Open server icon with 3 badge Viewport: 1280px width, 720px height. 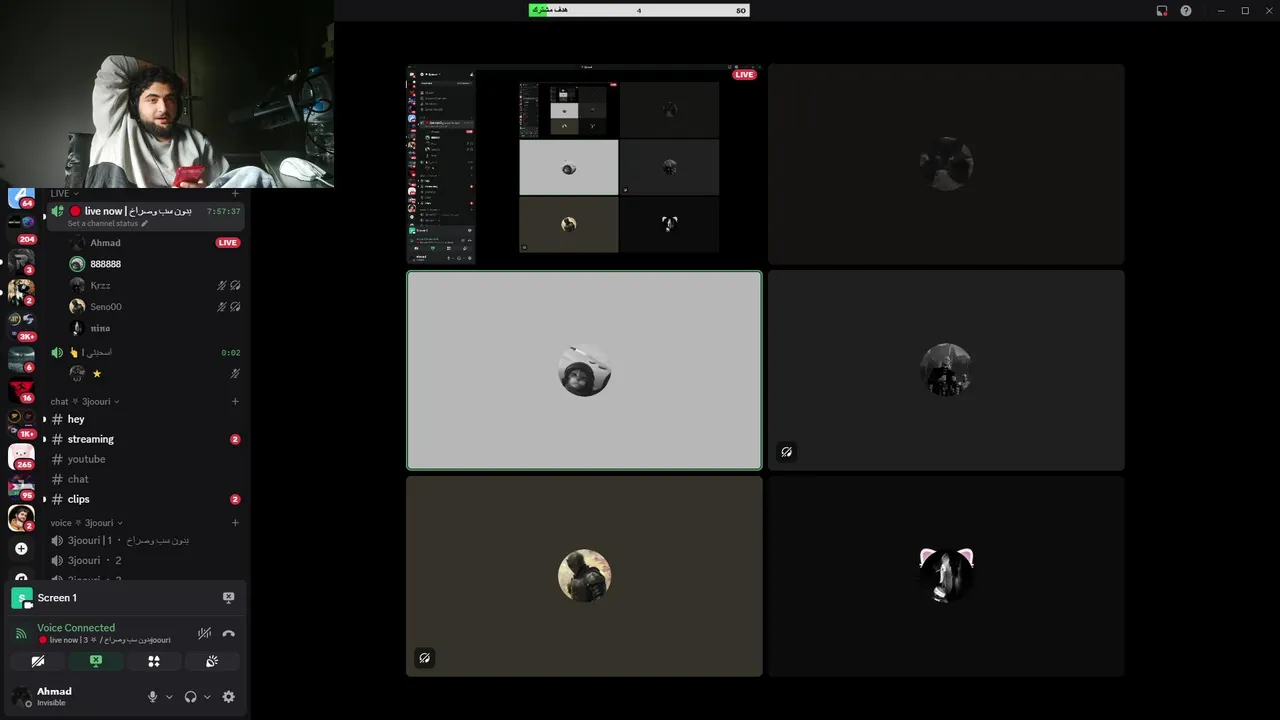[21, 261]
